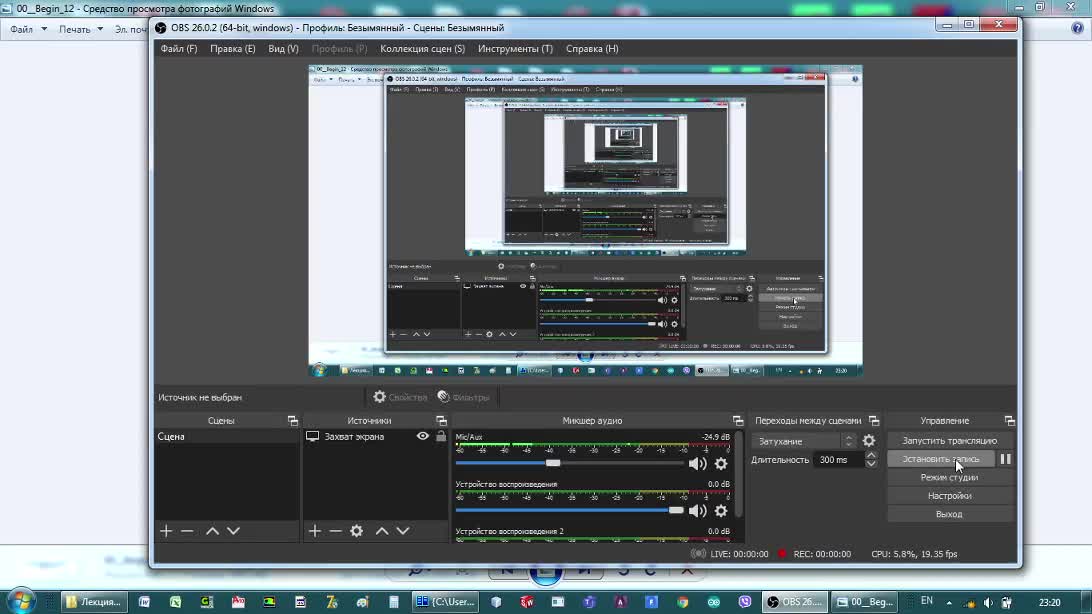Open the Файл dropdown in the photo viewer
The image size is (1092, 614).
coord(29,29)
